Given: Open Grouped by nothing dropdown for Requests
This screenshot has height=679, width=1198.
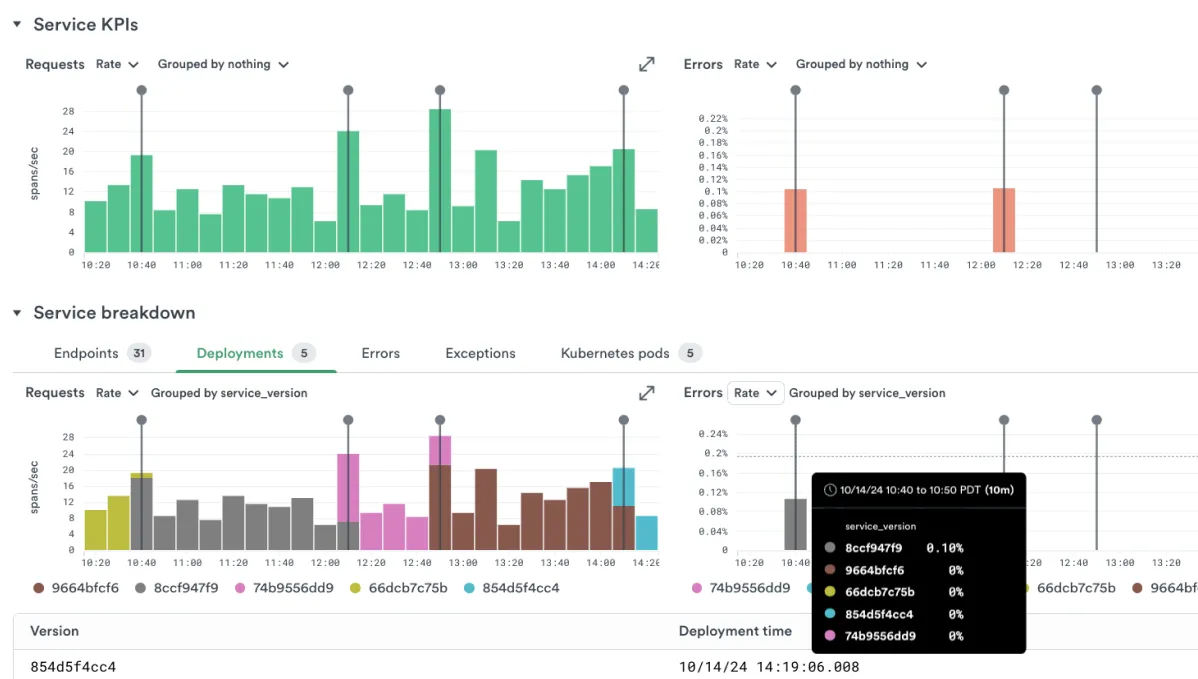Looking at the screenshot, I should (223, 64).
